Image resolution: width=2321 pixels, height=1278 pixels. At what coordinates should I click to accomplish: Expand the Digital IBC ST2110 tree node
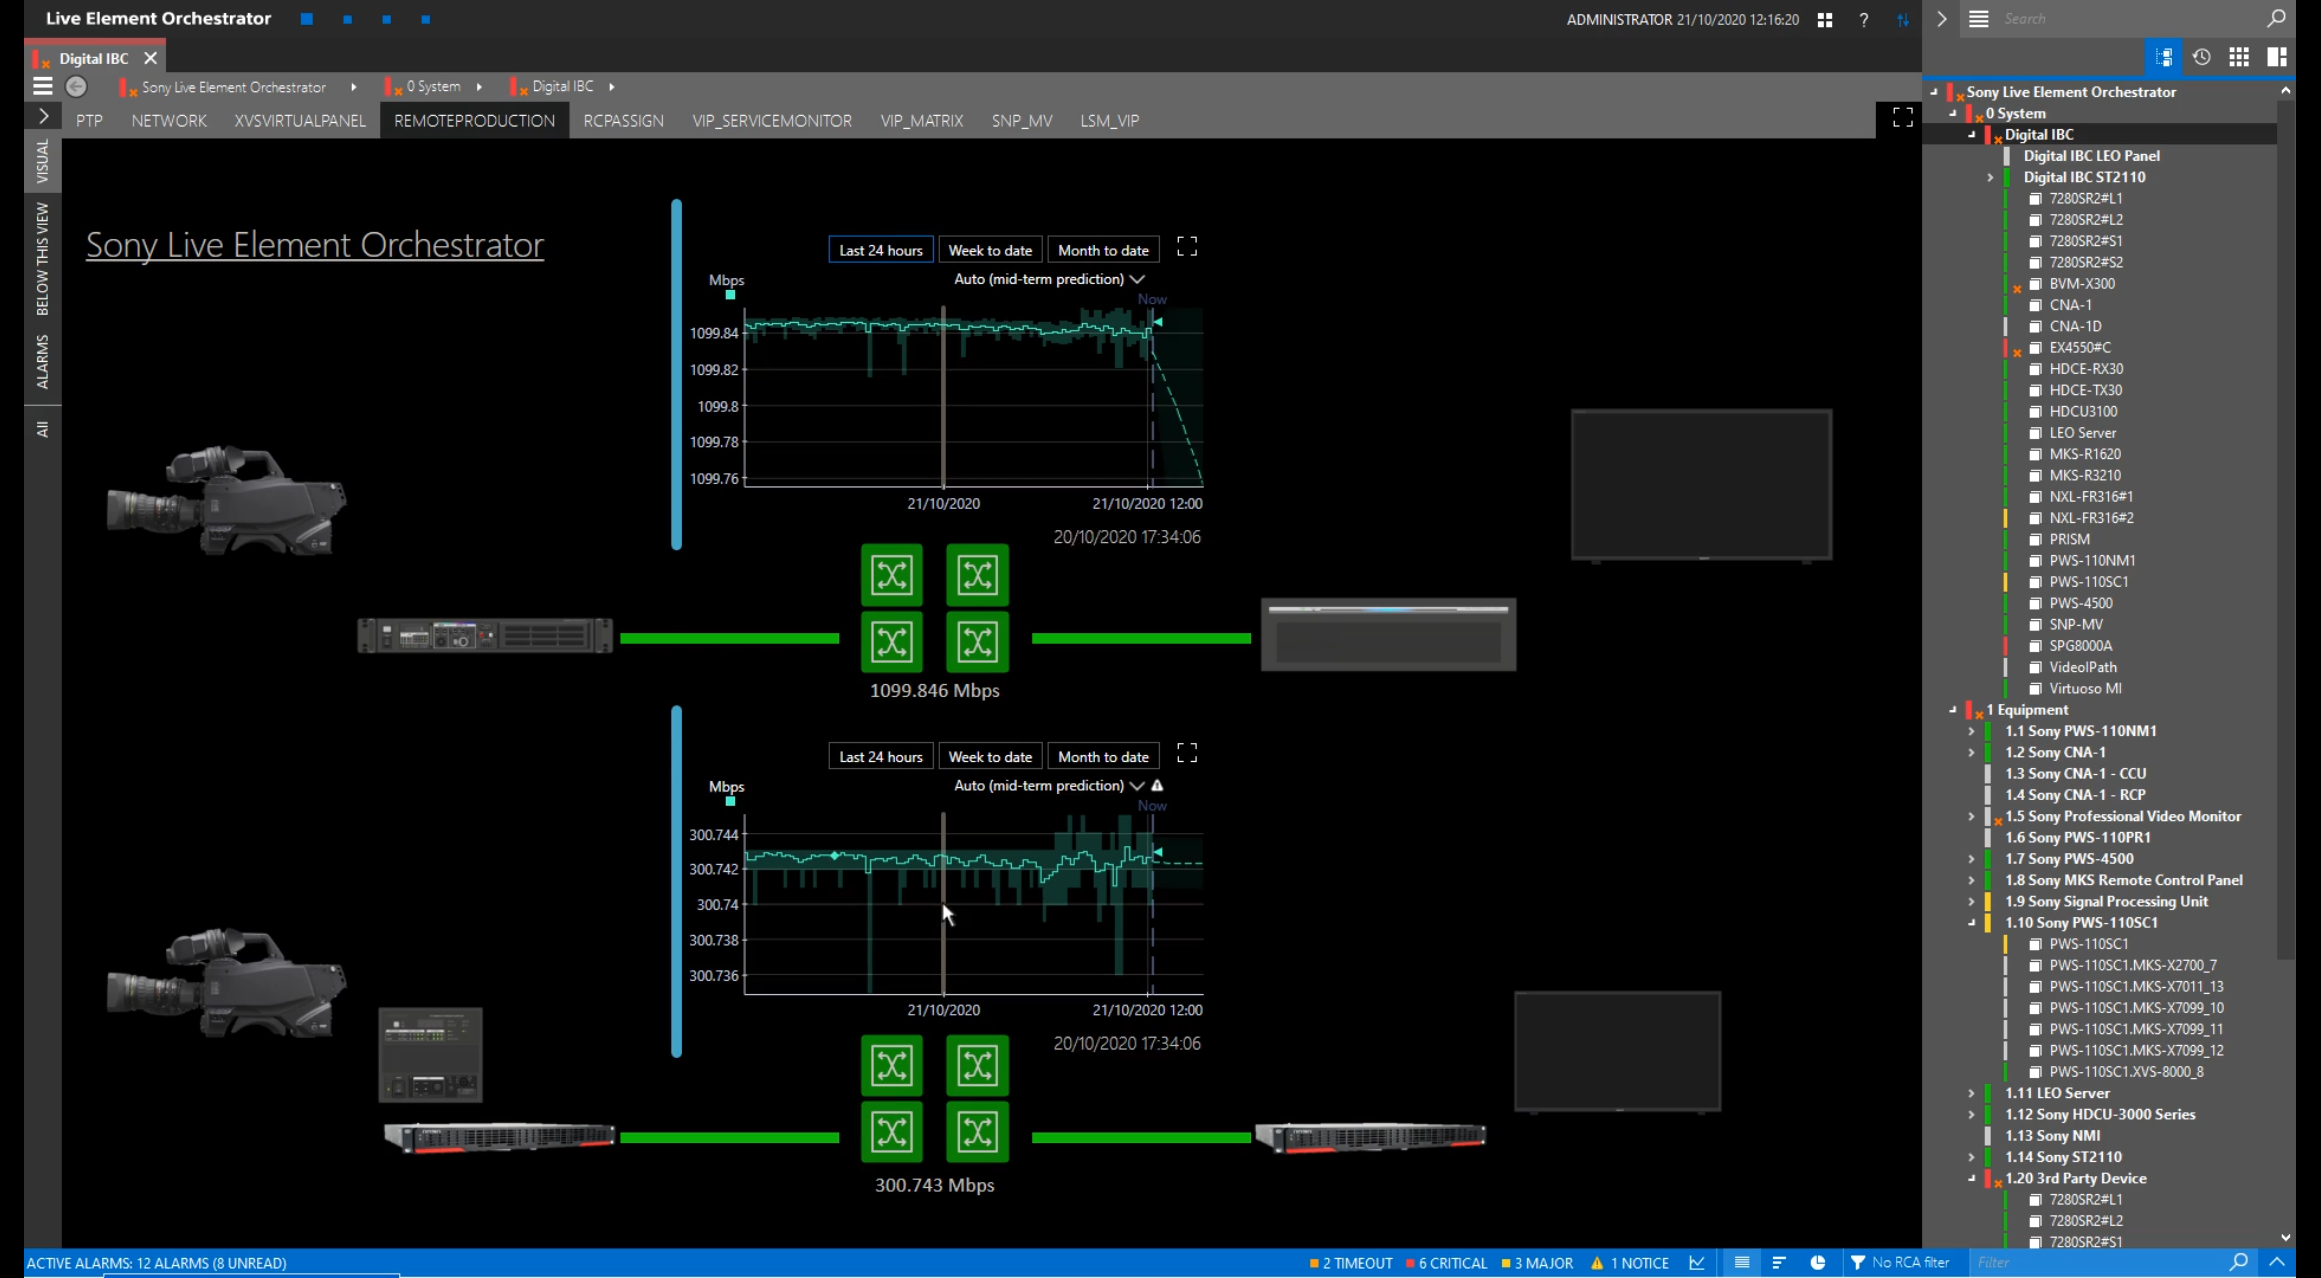click(1990, 177)
